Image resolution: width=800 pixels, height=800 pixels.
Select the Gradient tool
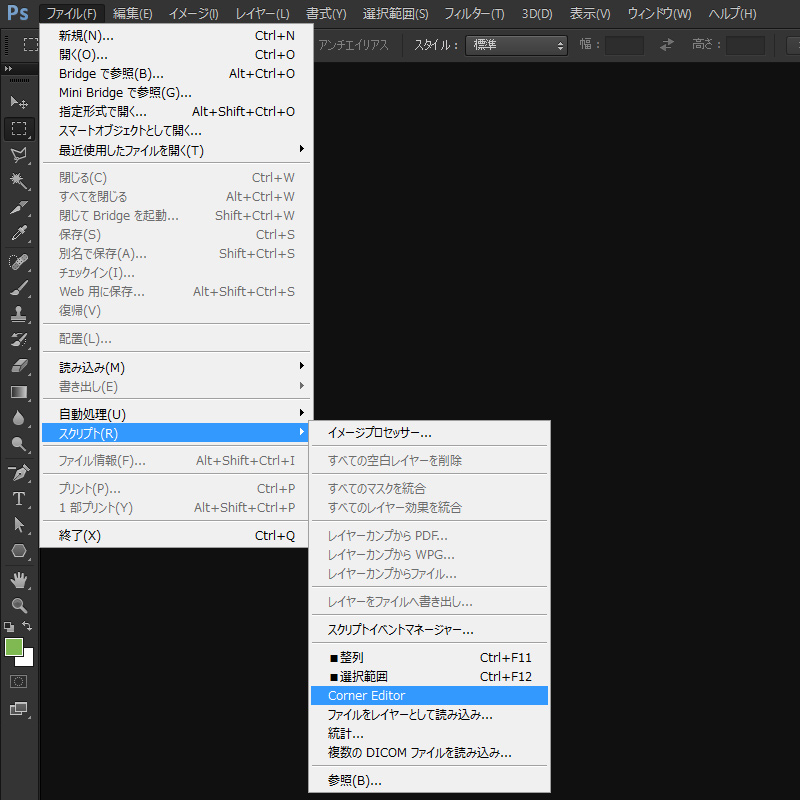coord(19,392)
